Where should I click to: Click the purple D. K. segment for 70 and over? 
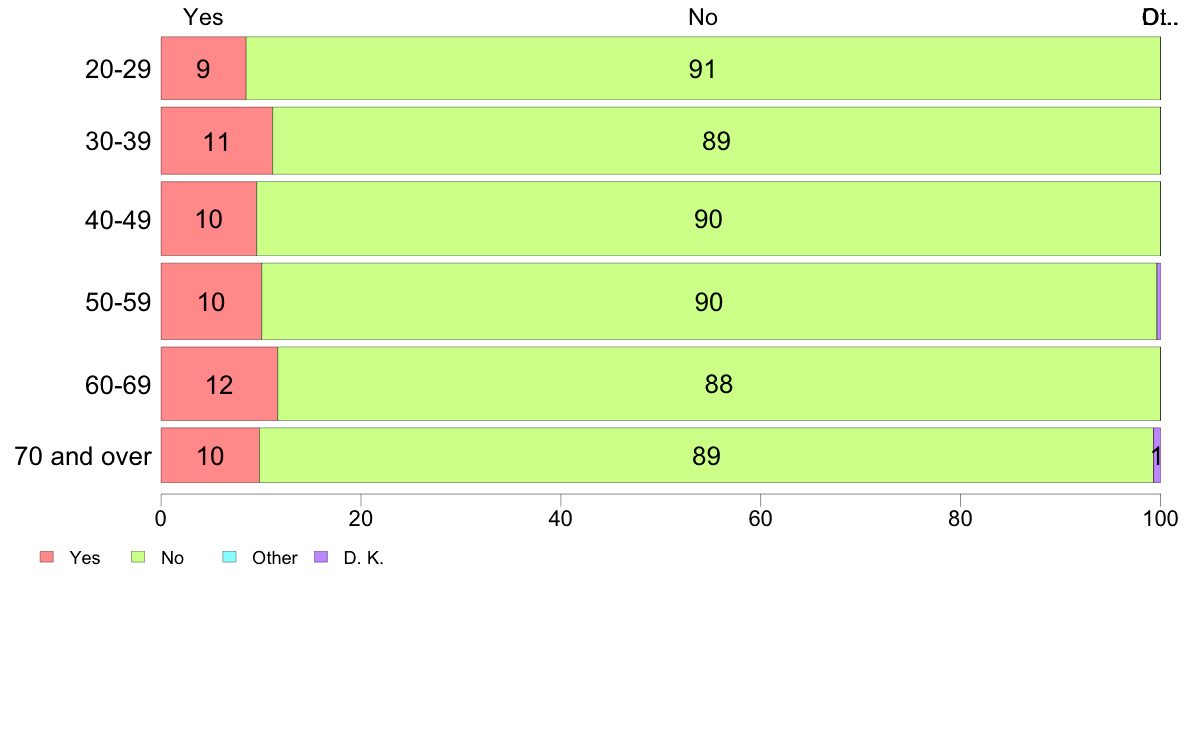pos(1157,456)
